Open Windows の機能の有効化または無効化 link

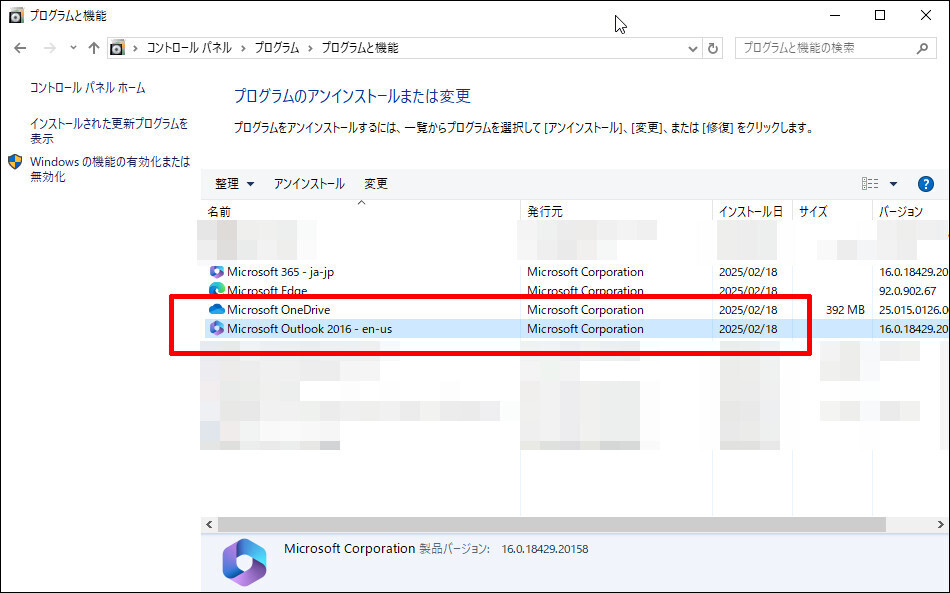pyautogui.click(x=110, y=169)
